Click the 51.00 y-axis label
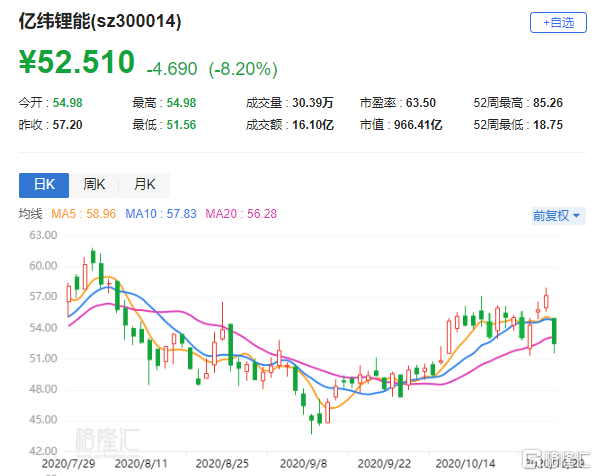Viewport: 597px width, 476px height. tap(43, 358)
